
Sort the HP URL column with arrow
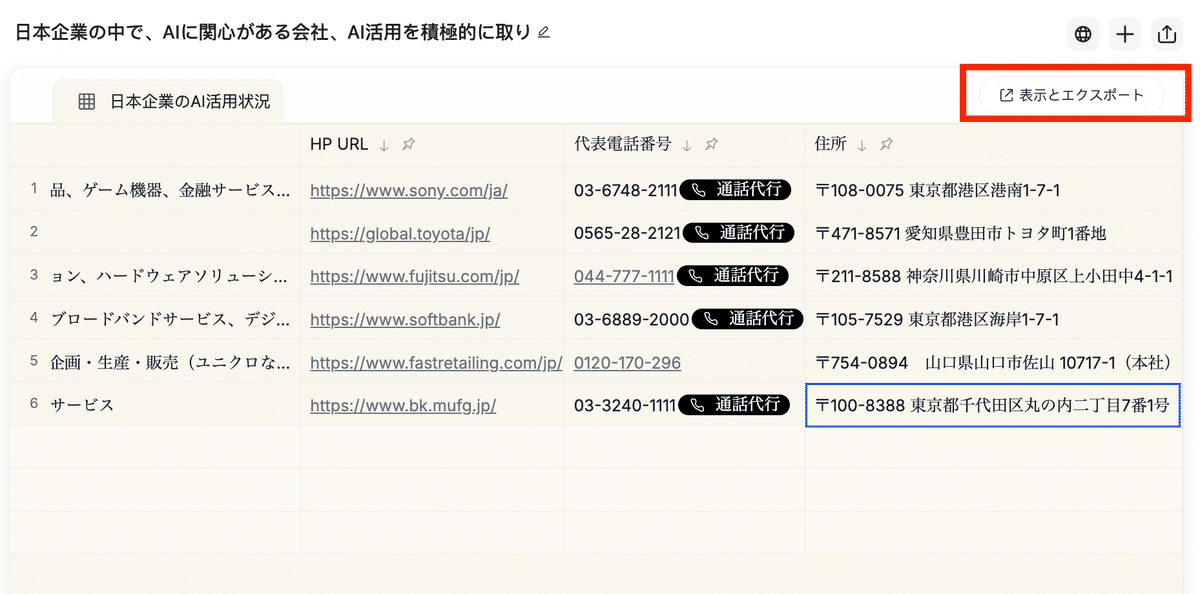click(384, 145)
